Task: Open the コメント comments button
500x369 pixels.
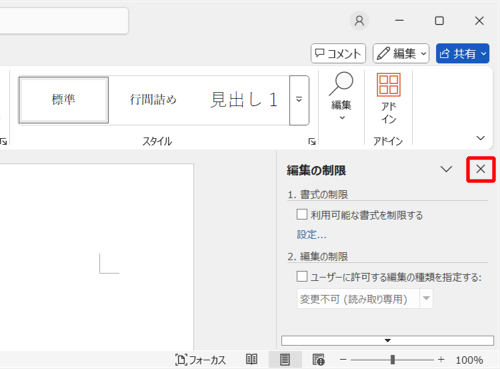Action: [x=338, y=53]
